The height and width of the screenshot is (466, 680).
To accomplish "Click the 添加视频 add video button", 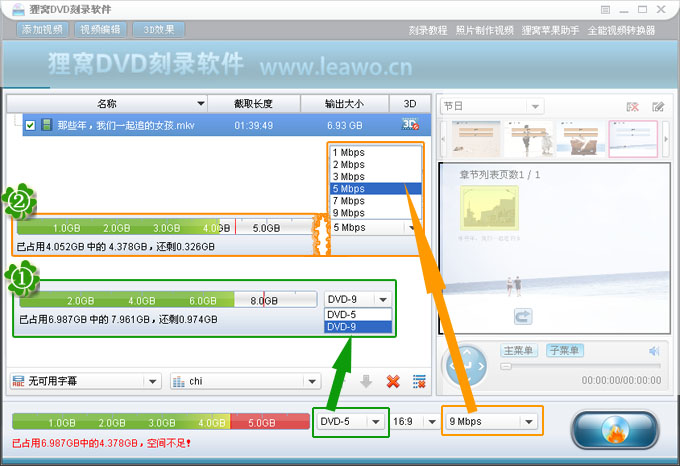I will coord(42,29).
